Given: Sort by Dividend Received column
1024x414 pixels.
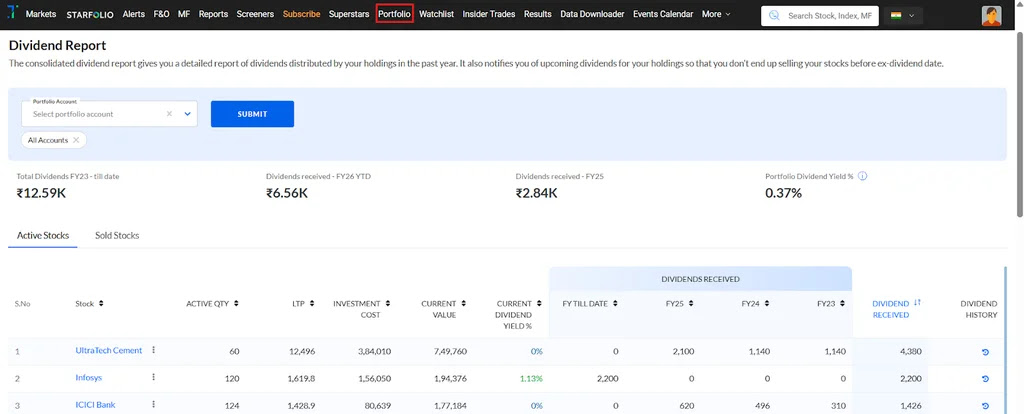Looking at the screenshot, I should [x=918, y=303].
